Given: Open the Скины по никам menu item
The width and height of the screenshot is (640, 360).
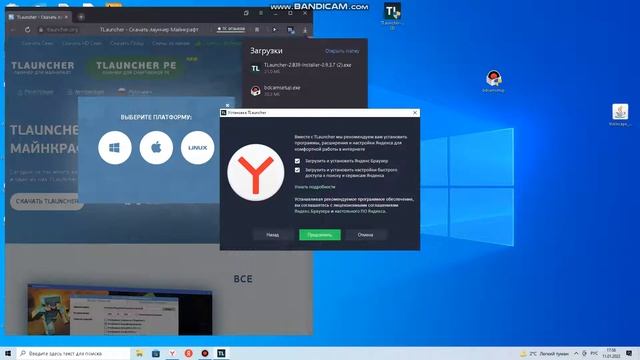Looking at the screenshot, I should [x=171, y=43].
